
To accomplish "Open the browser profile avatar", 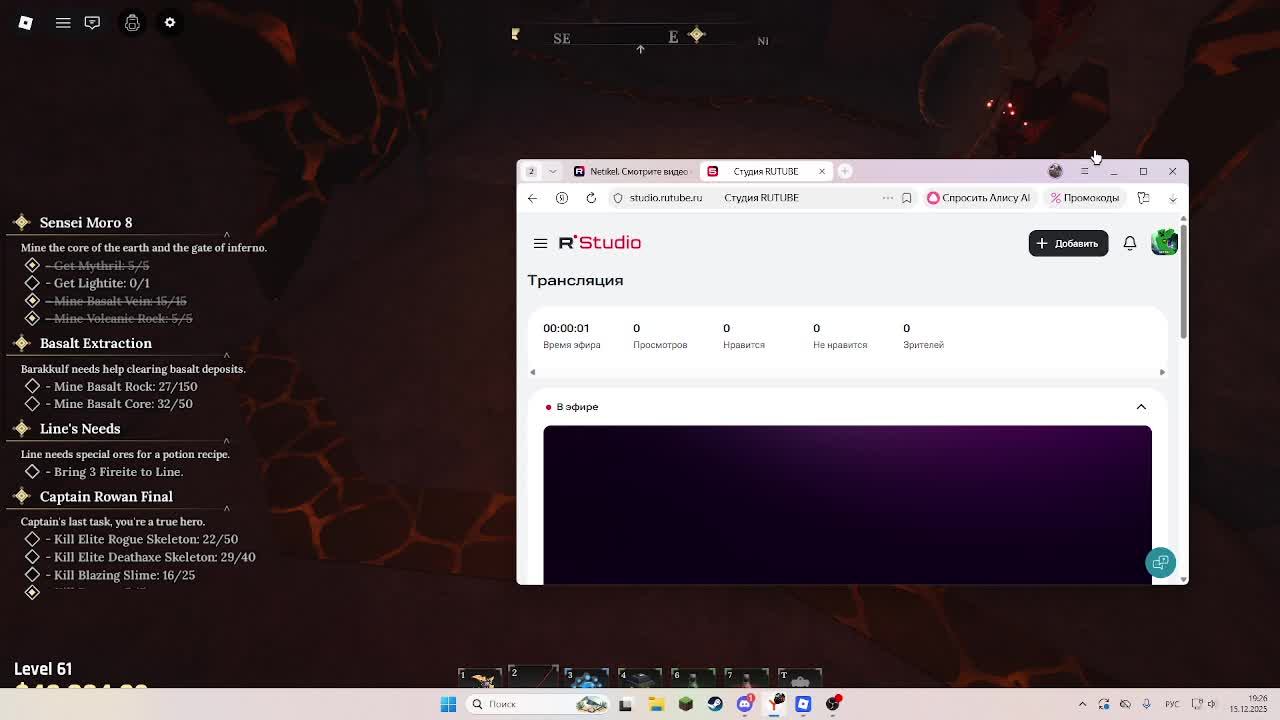I will 1055,171.
